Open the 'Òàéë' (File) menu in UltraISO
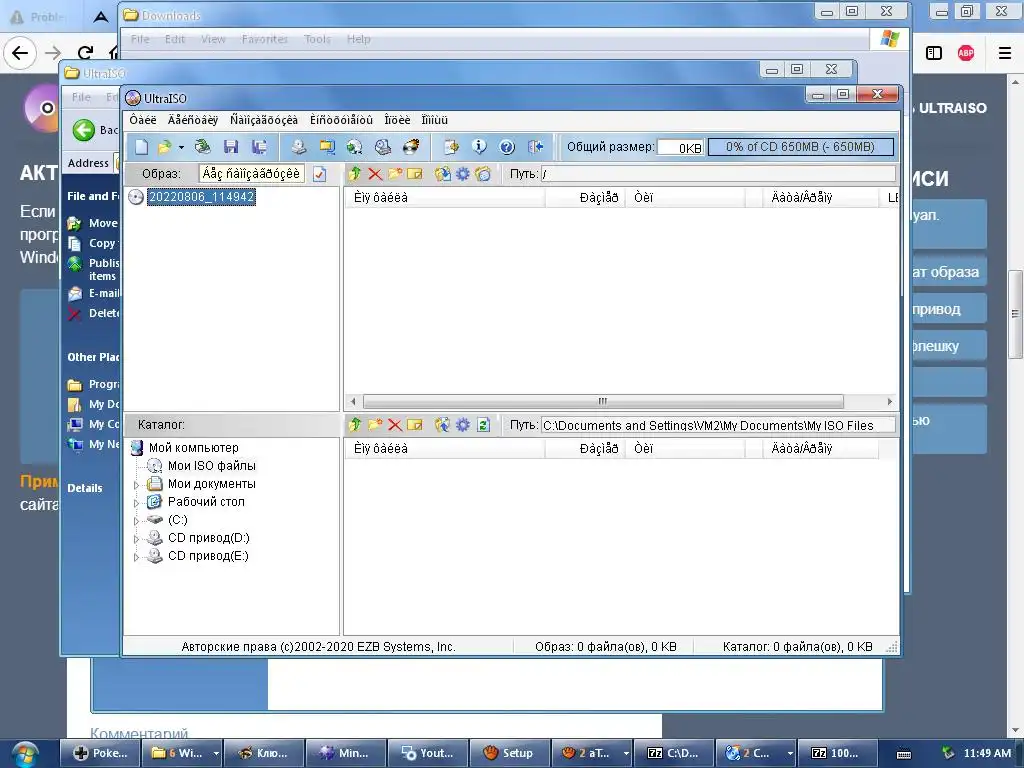Image resolution: width=1024 pixels, height=768 pixels. click(143, 120)
